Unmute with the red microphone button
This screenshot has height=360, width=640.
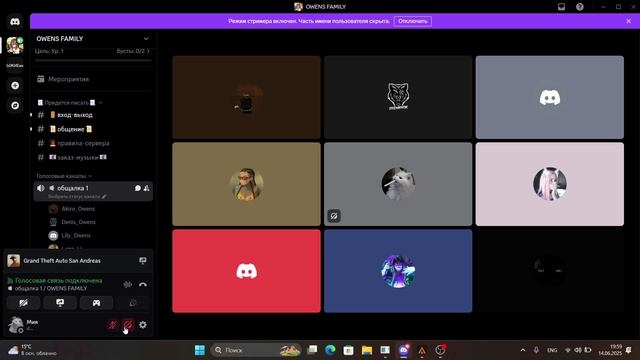click(x=113, y=325)
